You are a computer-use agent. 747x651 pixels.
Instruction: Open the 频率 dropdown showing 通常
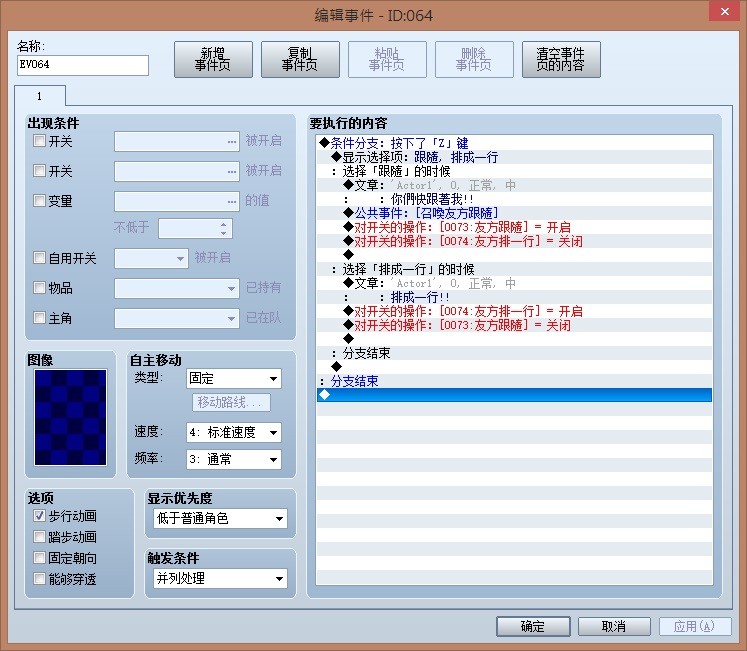tap(234, 459)
